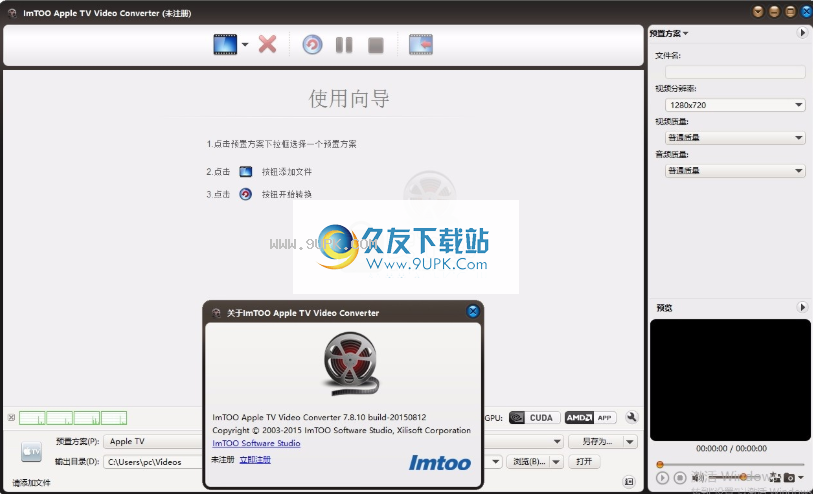Click the Stop toolbar button
The height and width of the screenshot is (494, 813).
coord(376,45)
